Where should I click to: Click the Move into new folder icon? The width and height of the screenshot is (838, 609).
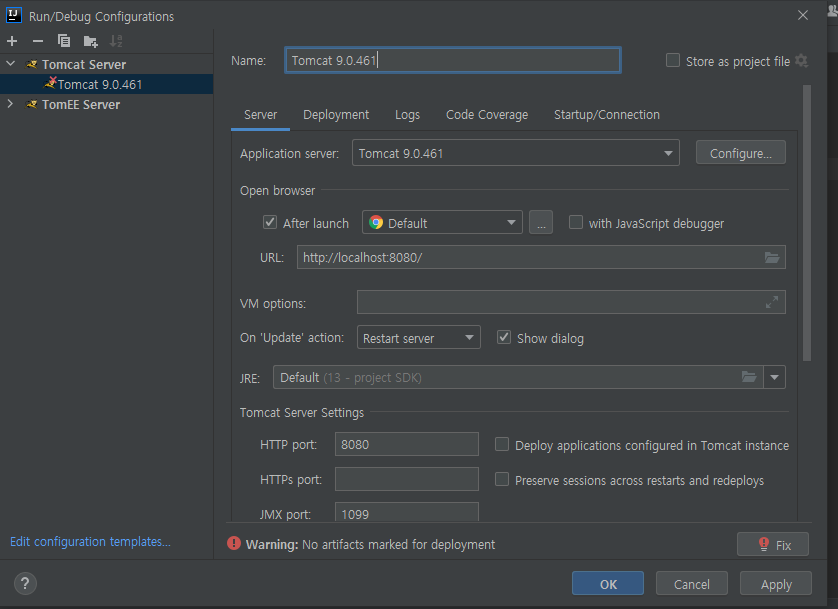pos(90,41)
